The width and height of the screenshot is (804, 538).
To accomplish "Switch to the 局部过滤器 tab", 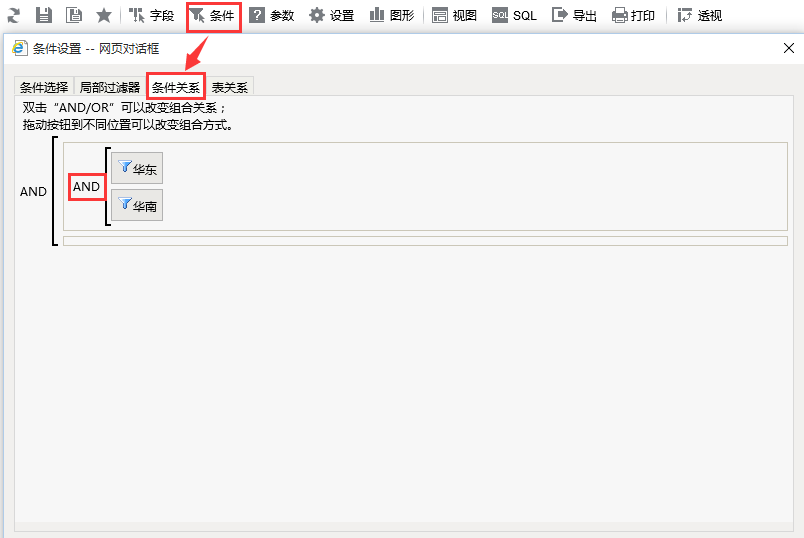I will [x=110, y=87].
